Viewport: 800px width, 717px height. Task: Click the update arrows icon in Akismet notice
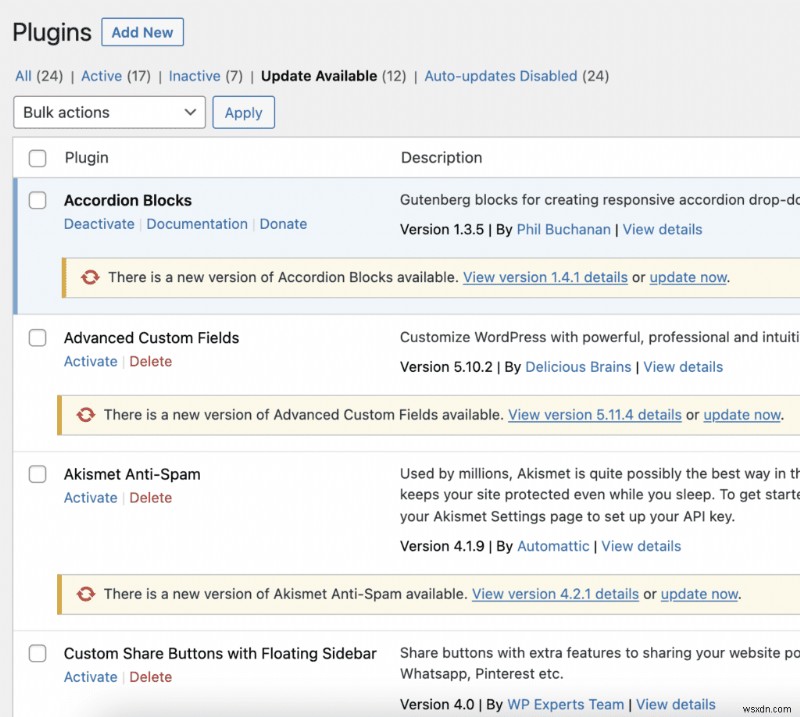(x=87, y=593)
